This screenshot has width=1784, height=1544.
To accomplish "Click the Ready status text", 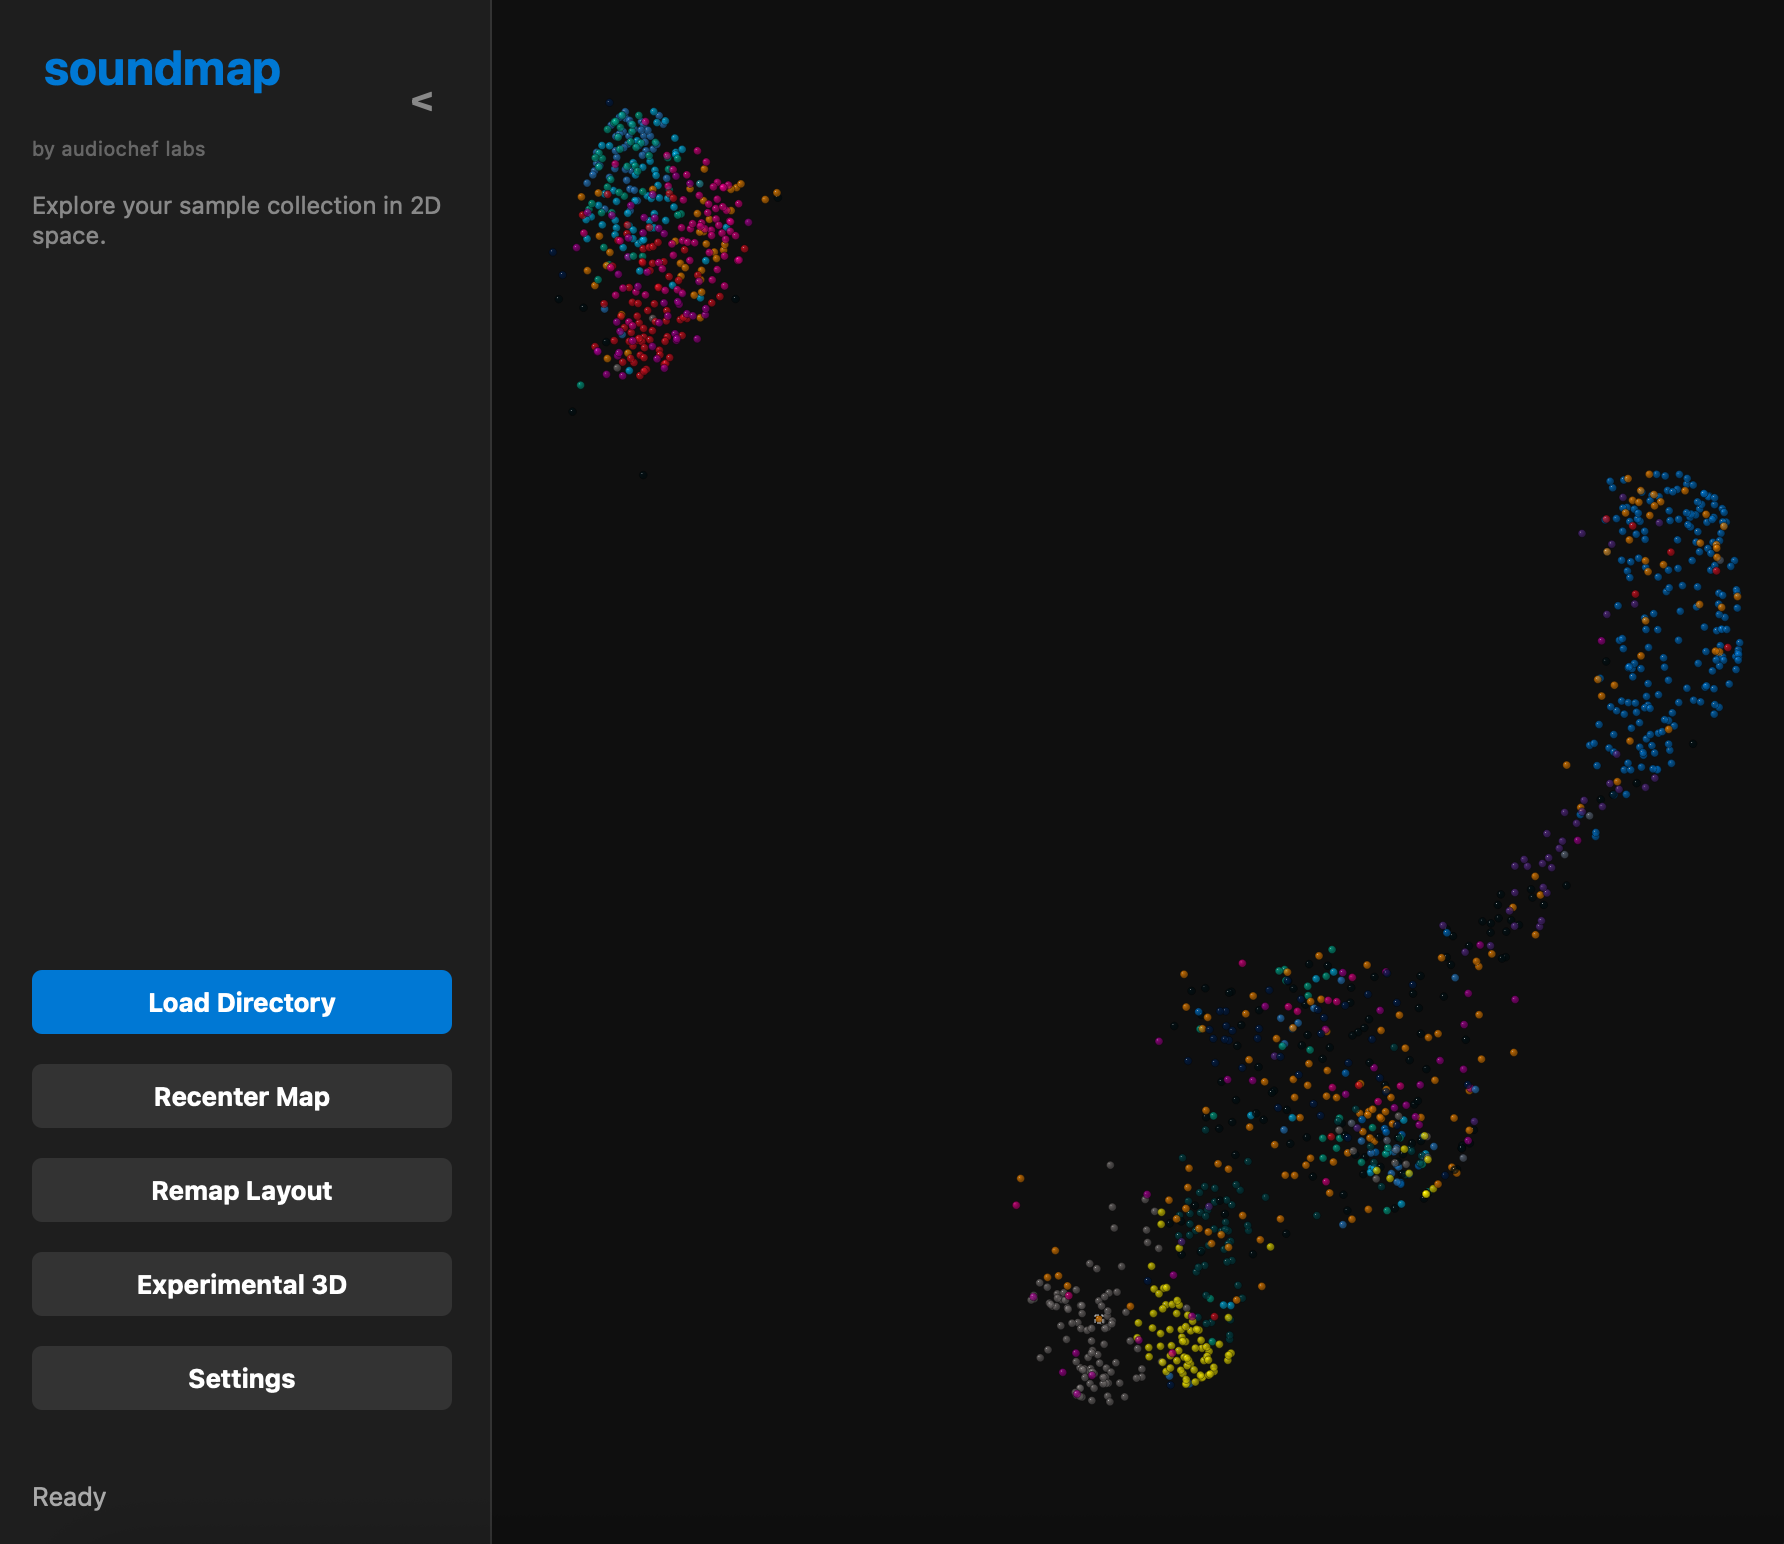I will [68, 1496].
